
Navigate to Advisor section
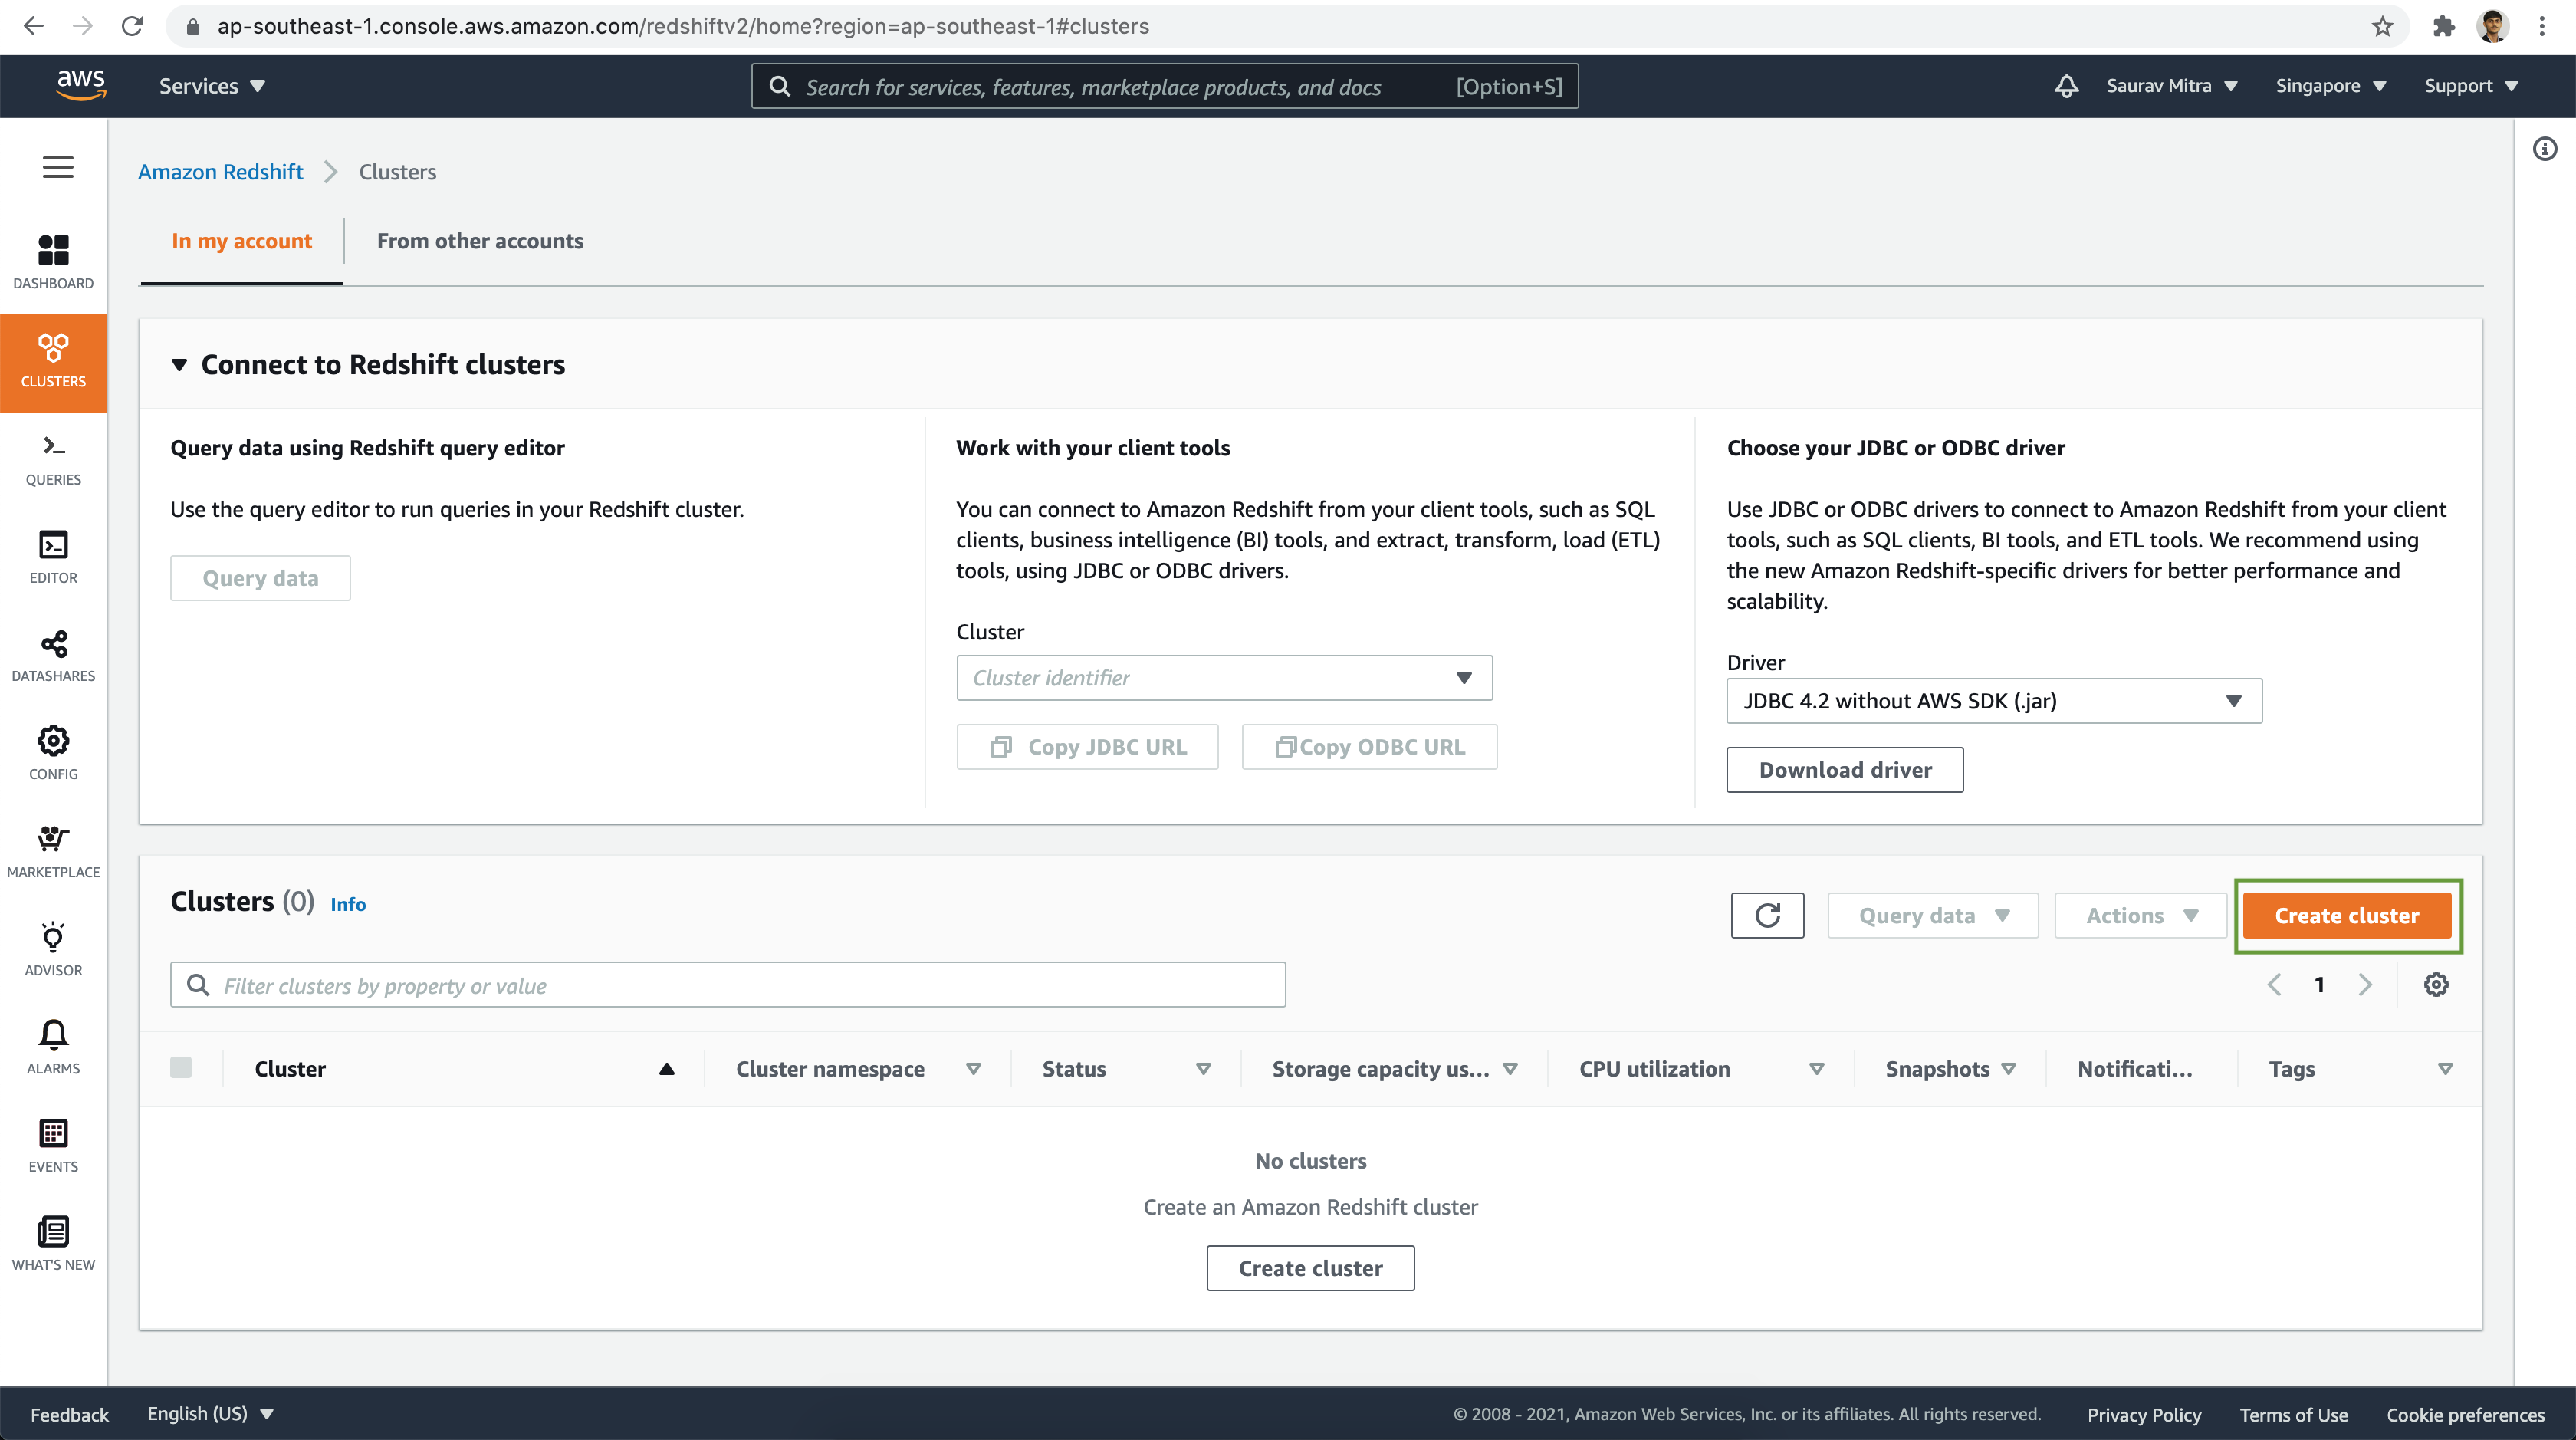[x=53, y=946]
